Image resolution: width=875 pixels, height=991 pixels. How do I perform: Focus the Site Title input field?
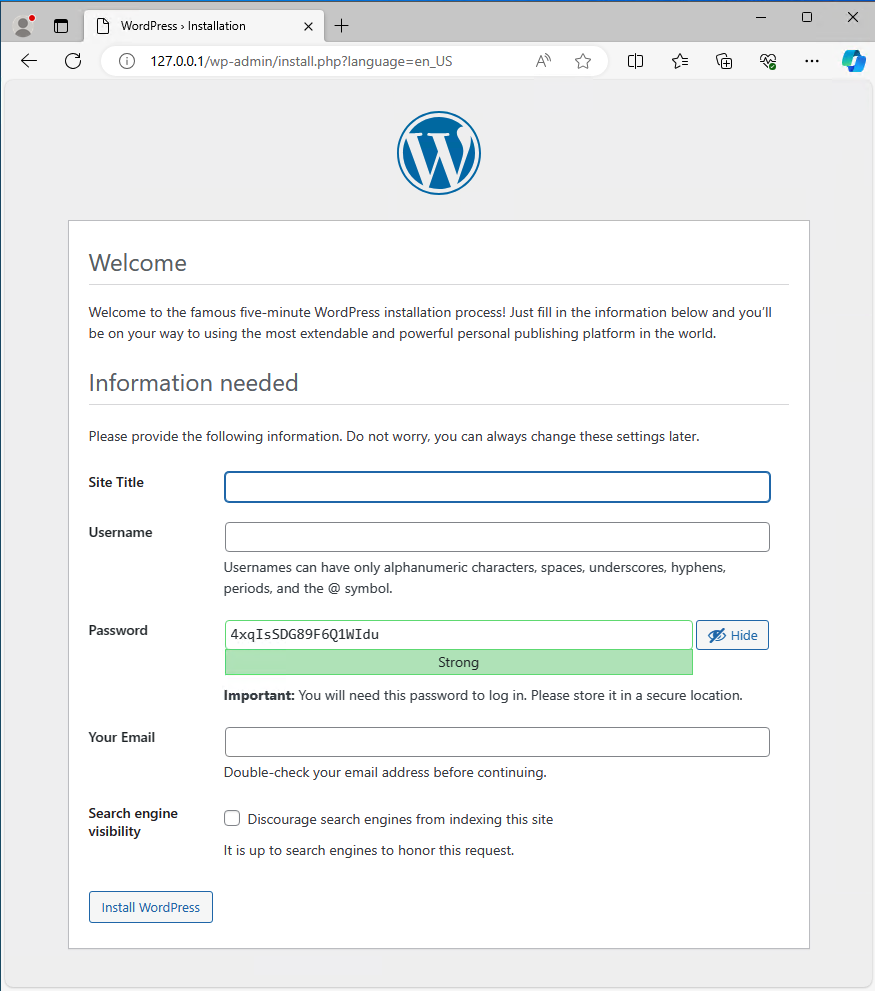pyautogui.click(x=497, y=487)
